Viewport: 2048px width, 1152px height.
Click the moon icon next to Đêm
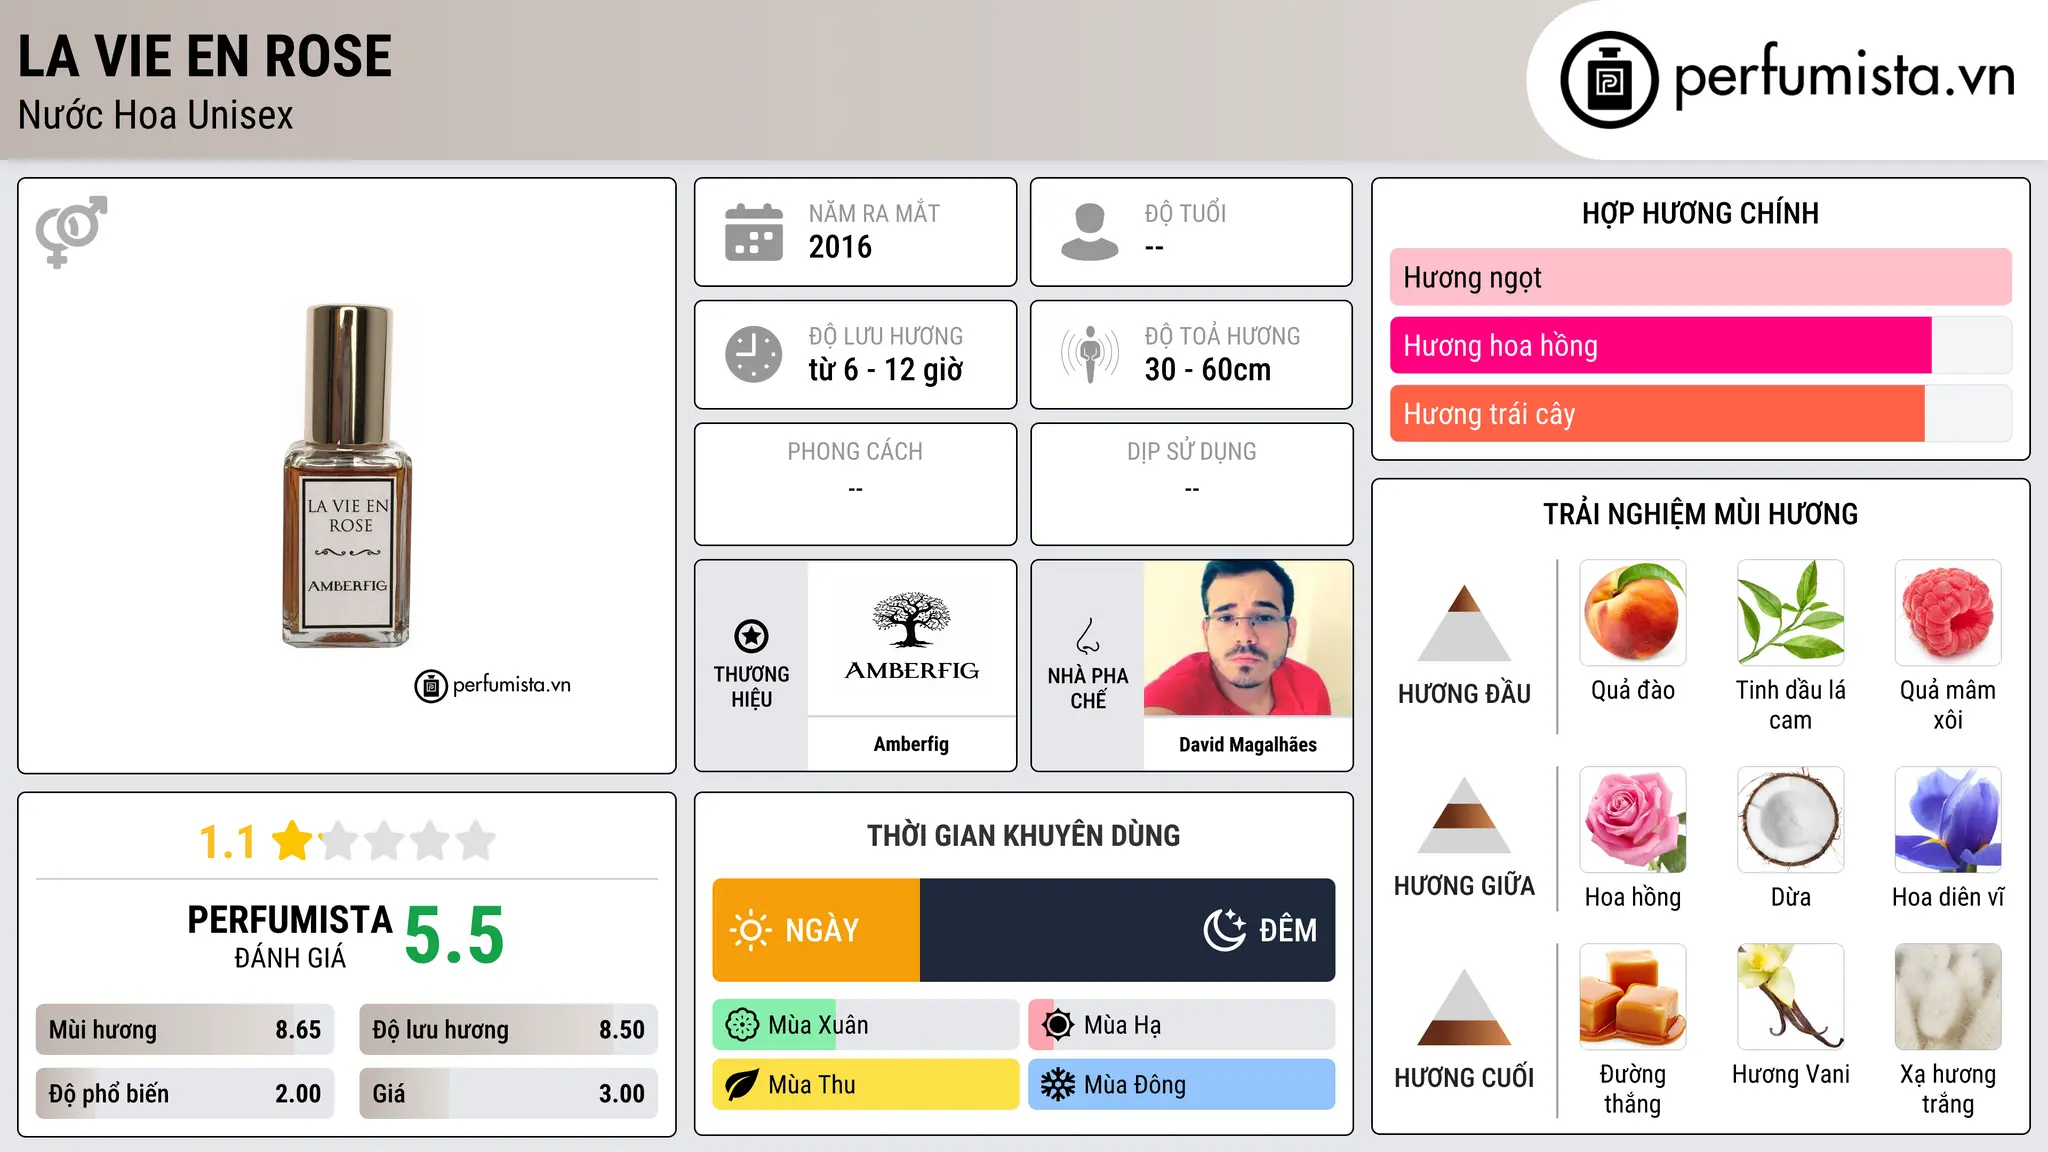1224,930
